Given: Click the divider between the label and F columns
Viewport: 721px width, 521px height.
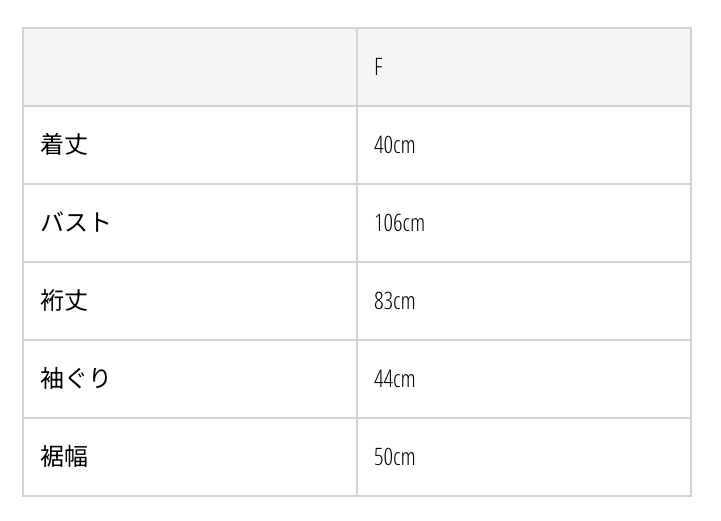Looking at the screenshot, I should click(x=357, y=262).
